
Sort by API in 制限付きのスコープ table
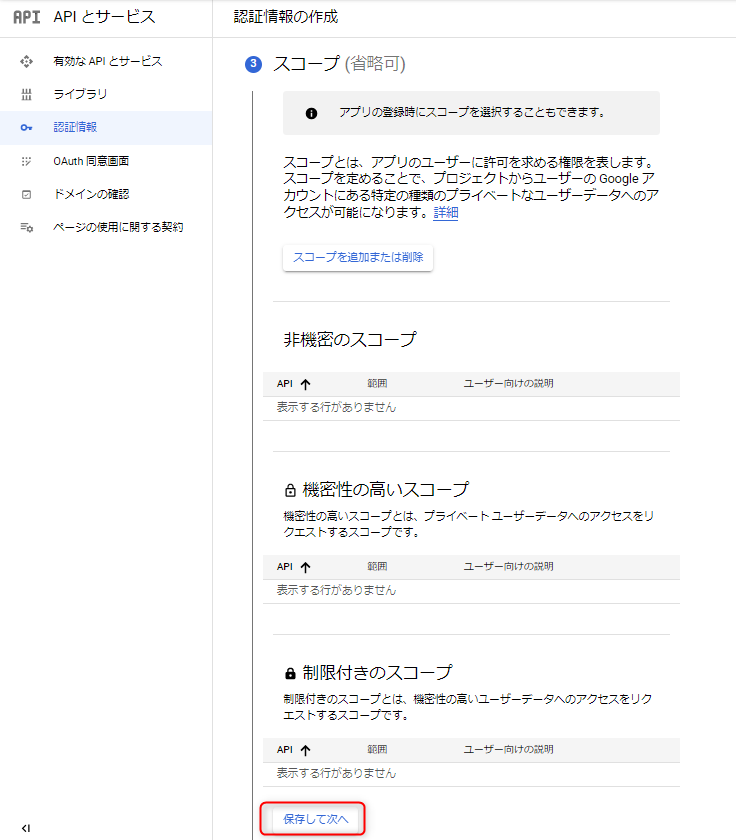tap(305, 749)
